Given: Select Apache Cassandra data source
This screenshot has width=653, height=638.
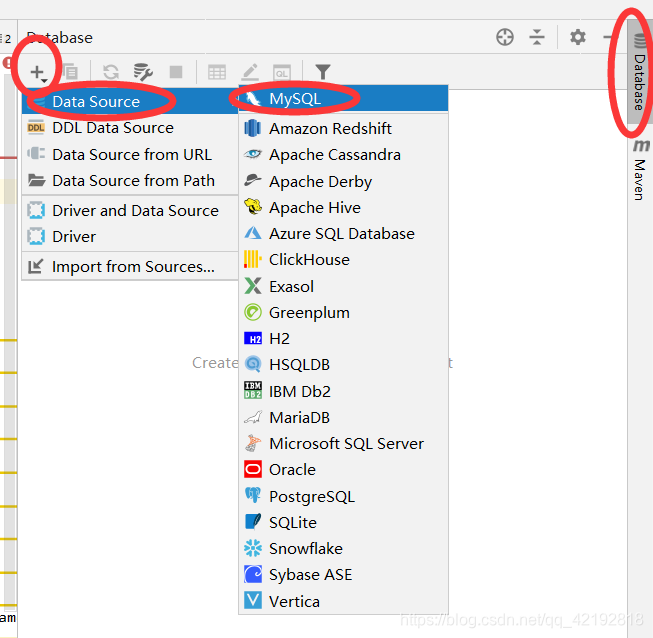Looking at the screenshot, I should 344,155.
